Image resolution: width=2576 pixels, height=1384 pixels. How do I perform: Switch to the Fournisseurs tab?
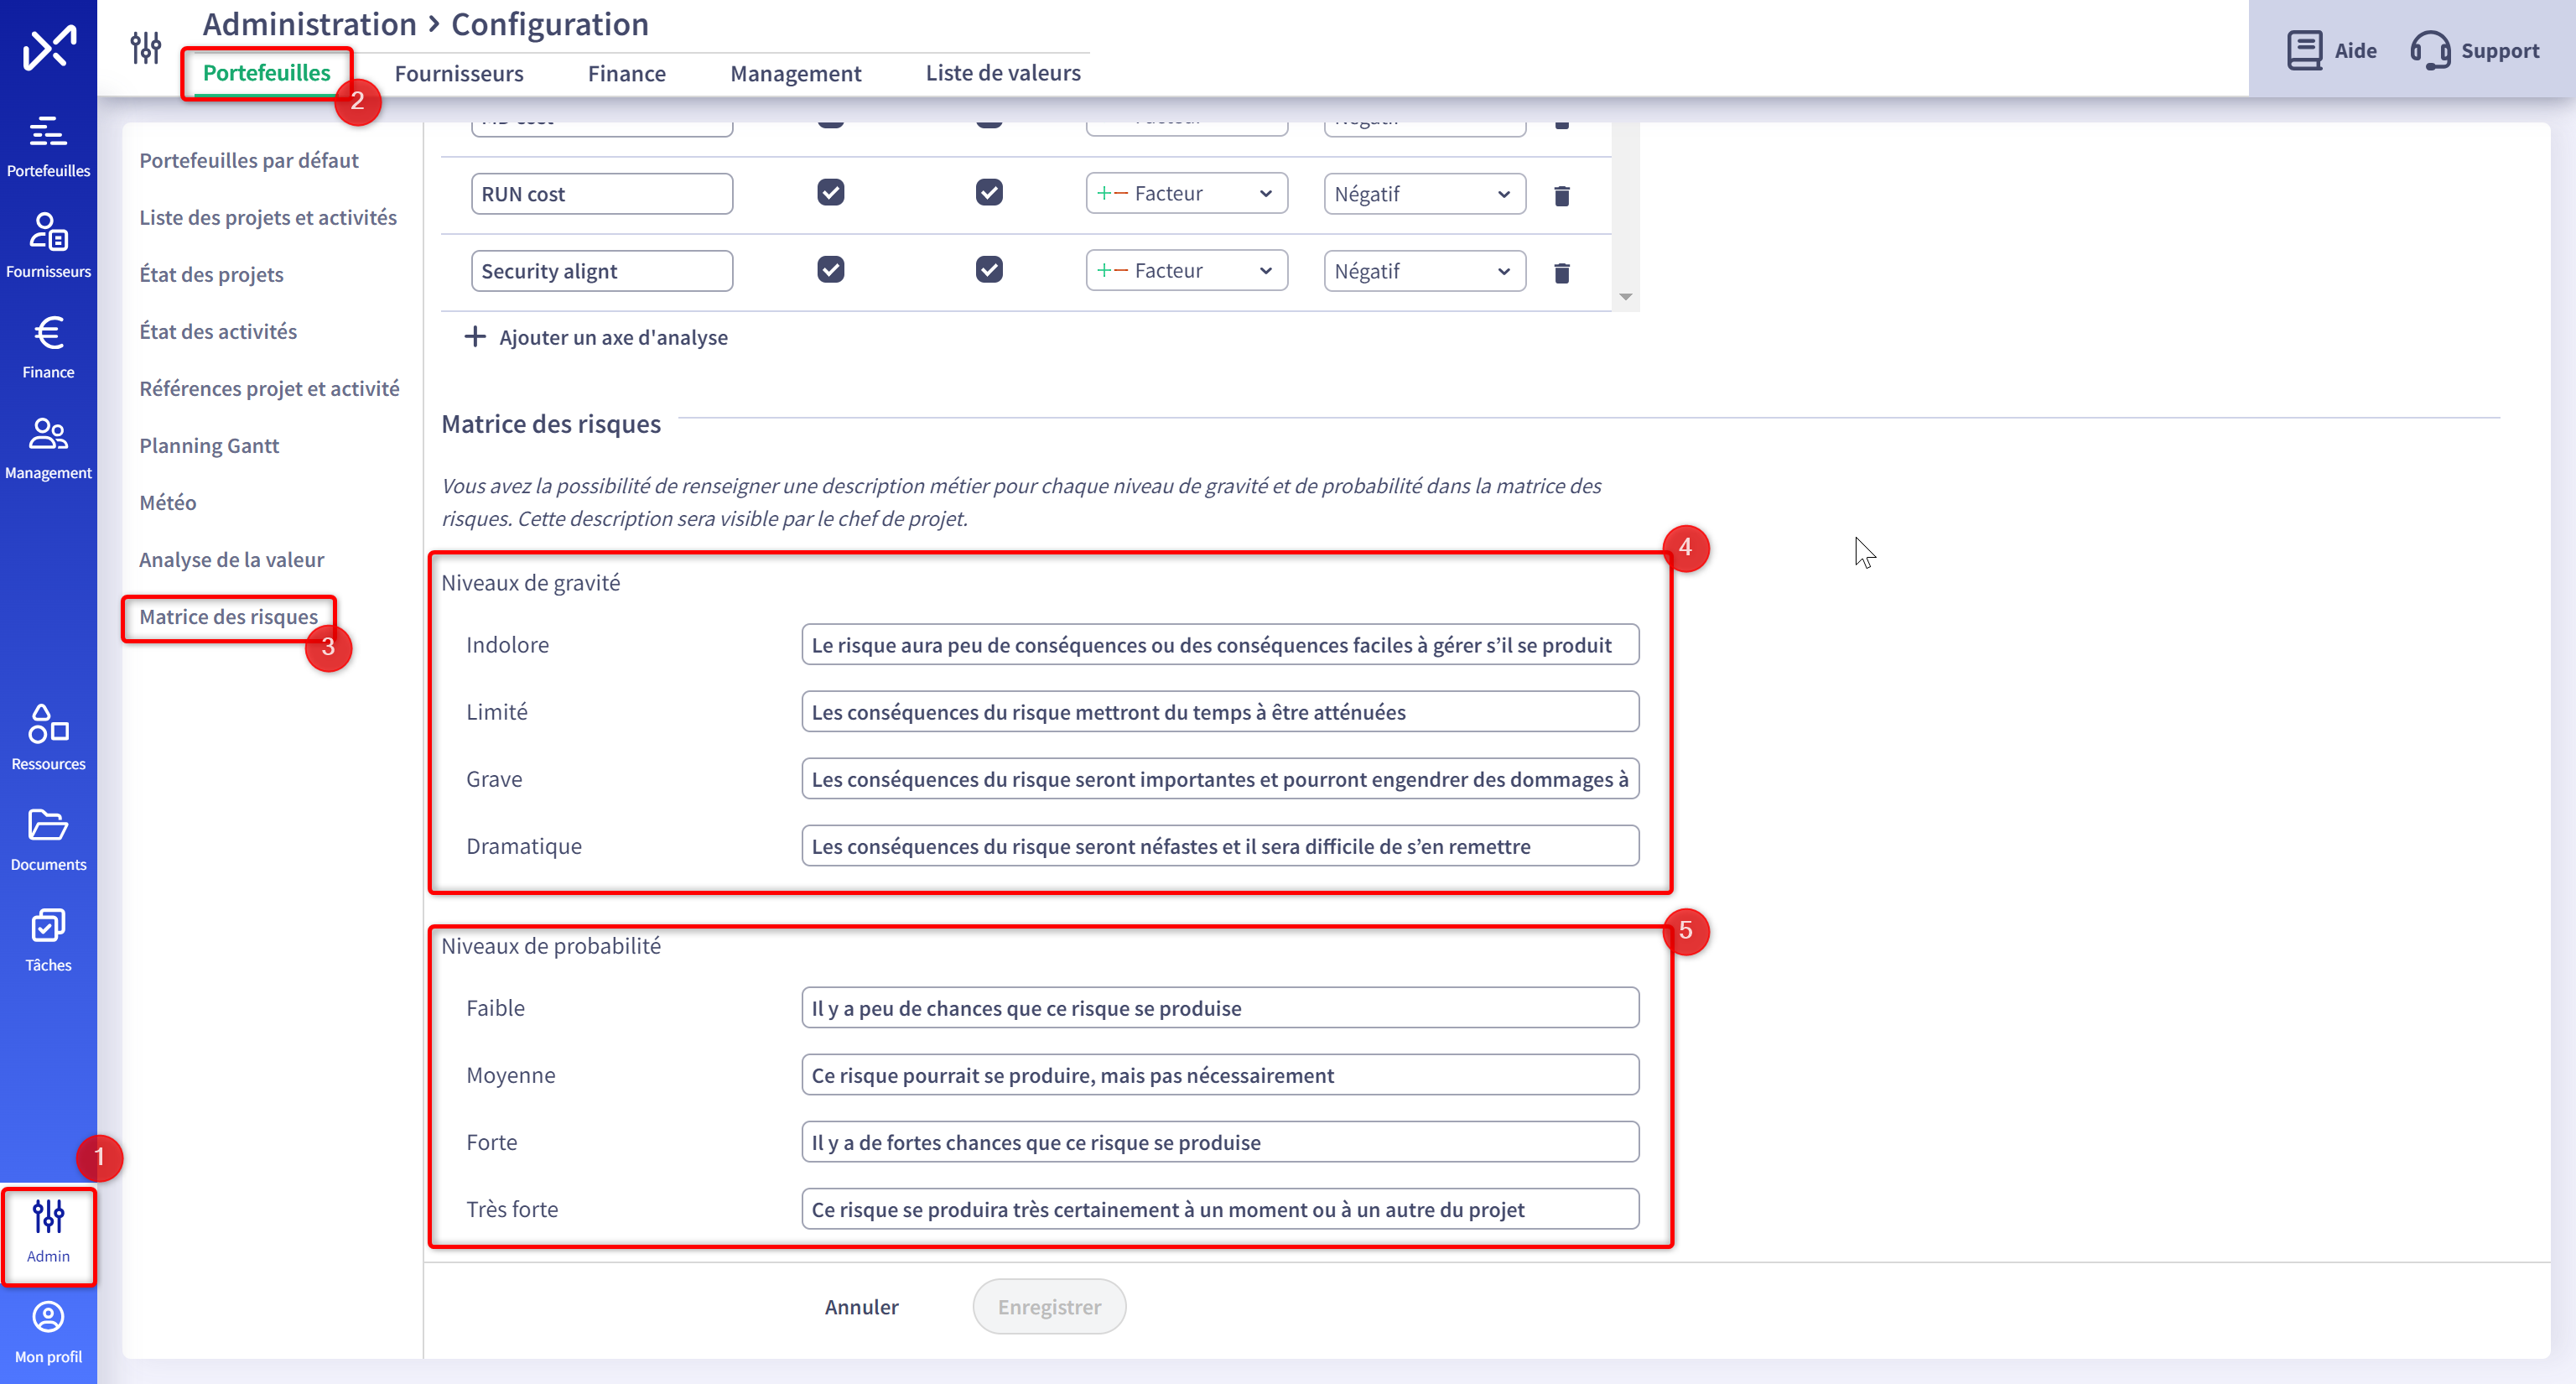pos(459,73)
